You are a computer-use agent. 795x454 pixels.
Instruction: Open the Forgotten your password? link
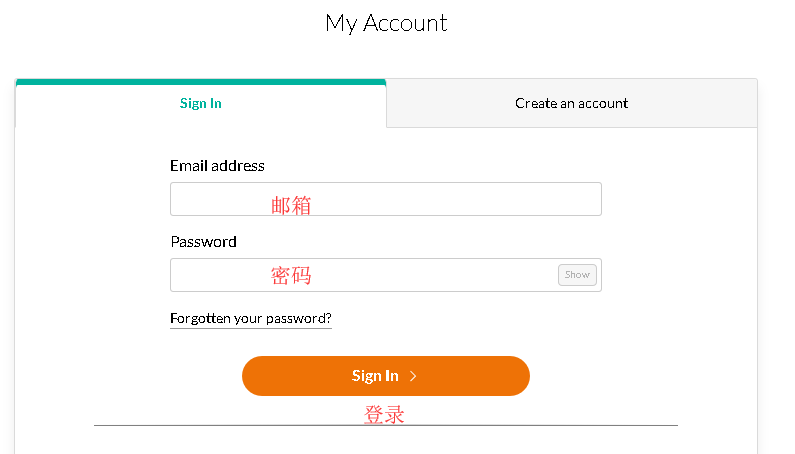250,319
